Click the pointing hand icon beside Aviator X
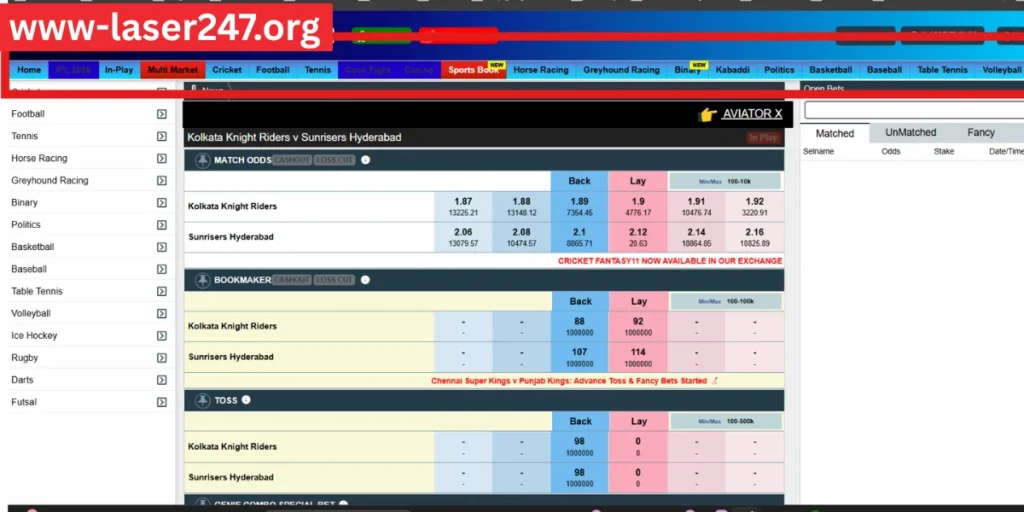1024x512 pixels. tap(707, 114)
